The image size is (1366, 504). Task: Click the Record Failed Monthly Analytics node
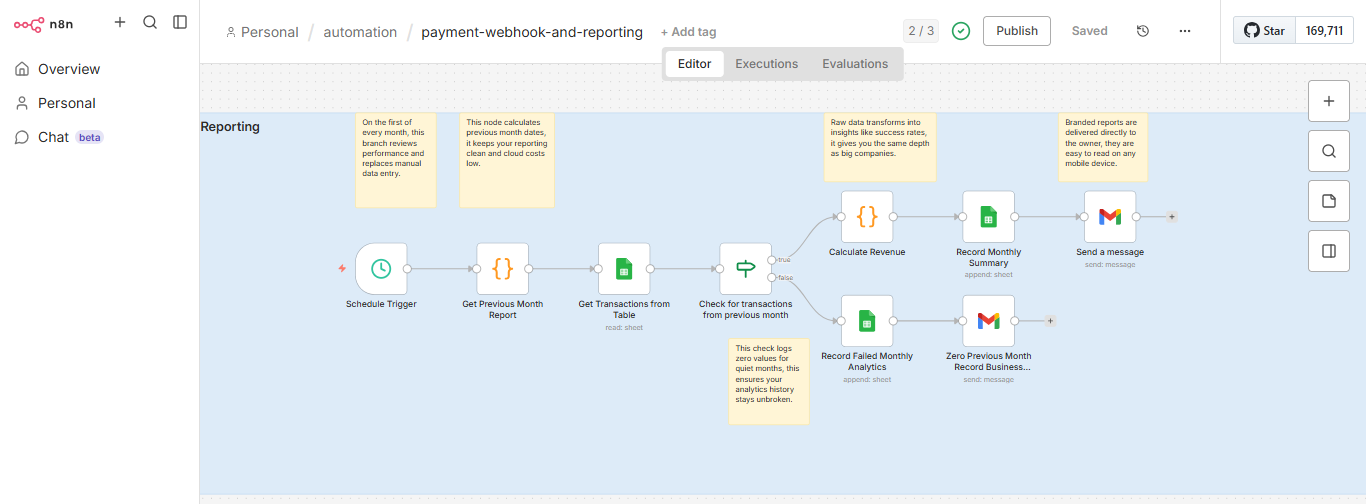tap(867, 321)
